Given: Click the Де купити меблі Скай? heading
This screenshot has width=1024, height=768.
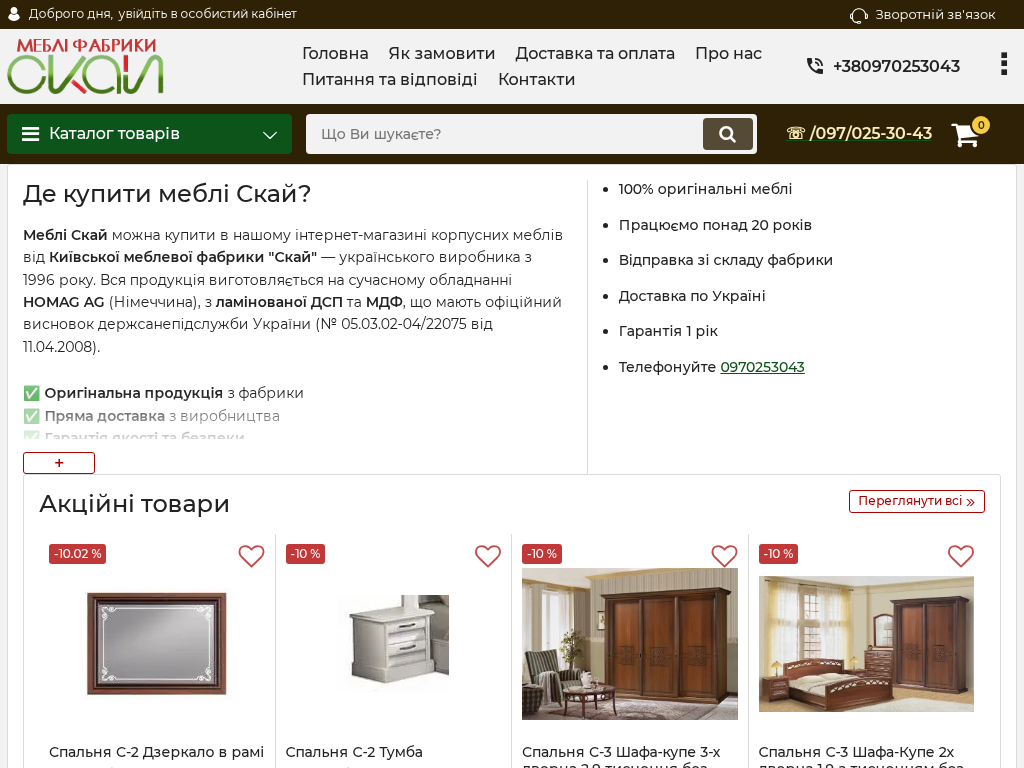Looking at the screenshot, I should click(167, 194).
